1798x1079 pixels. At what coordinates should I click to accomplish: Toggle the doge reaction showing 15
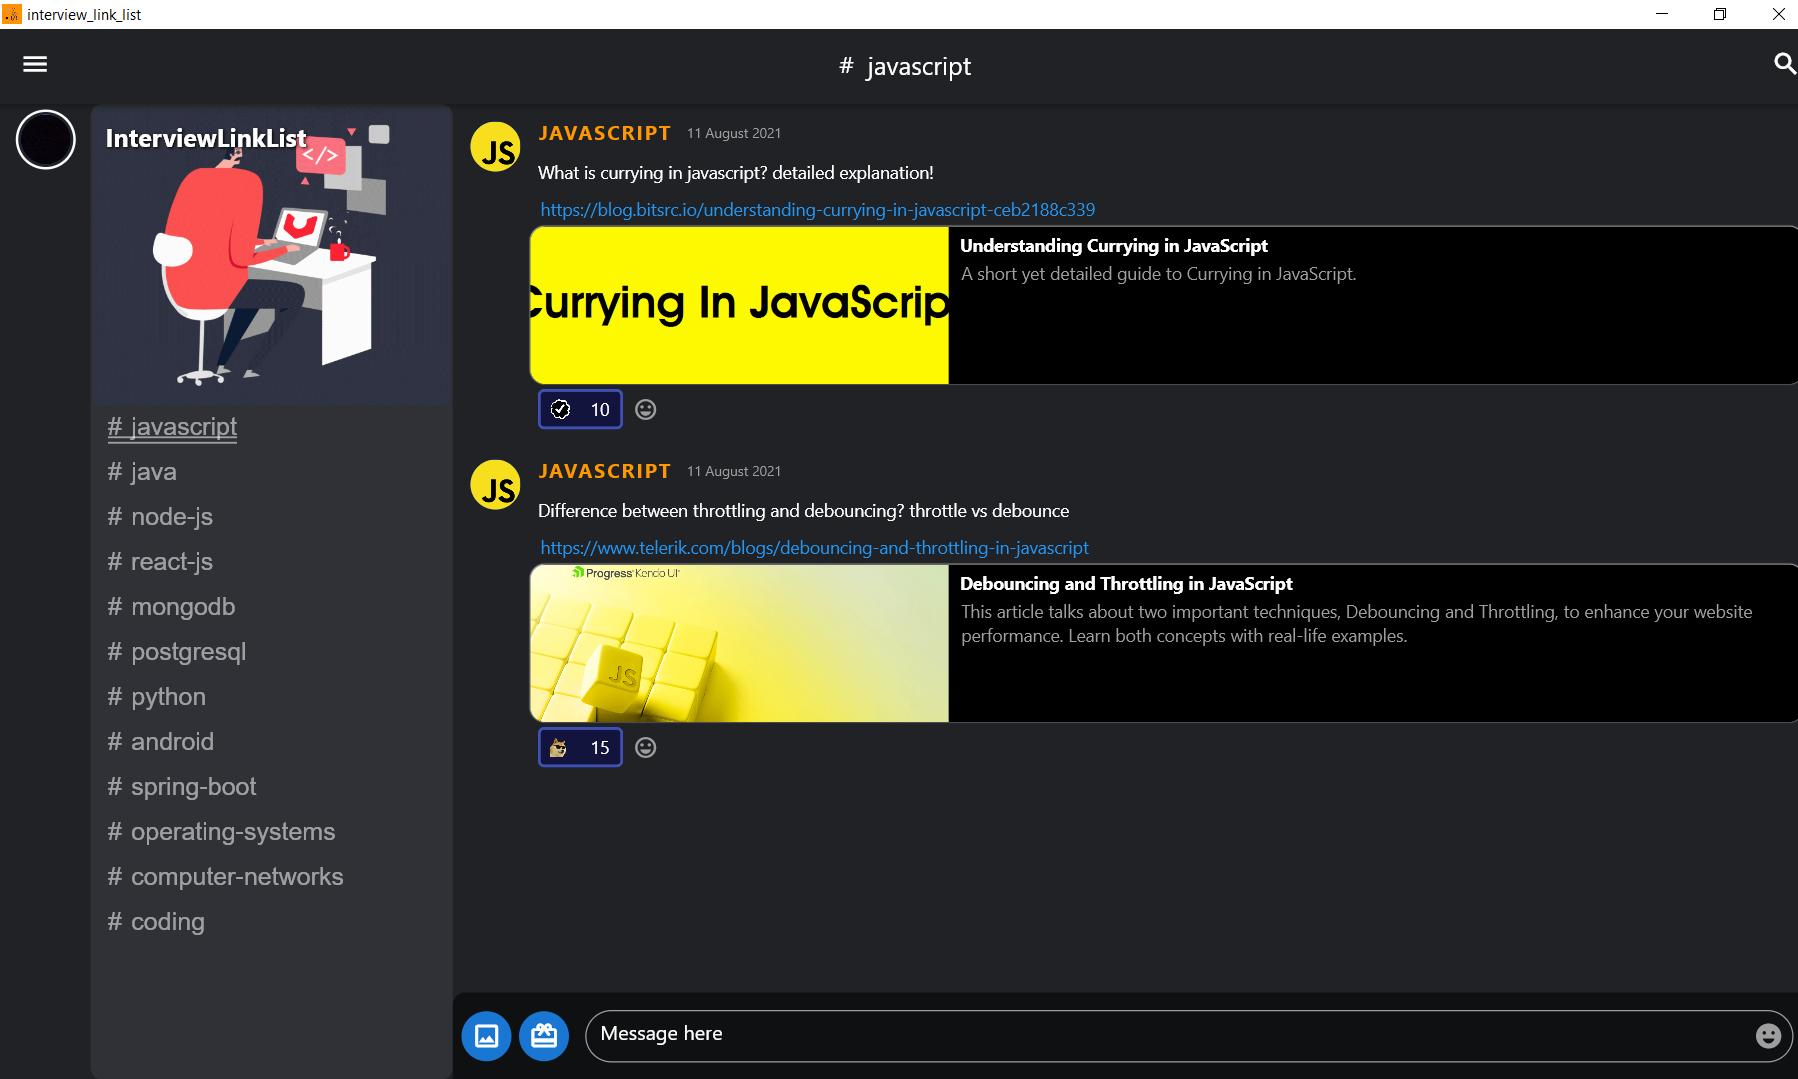[x=580, y=747]
